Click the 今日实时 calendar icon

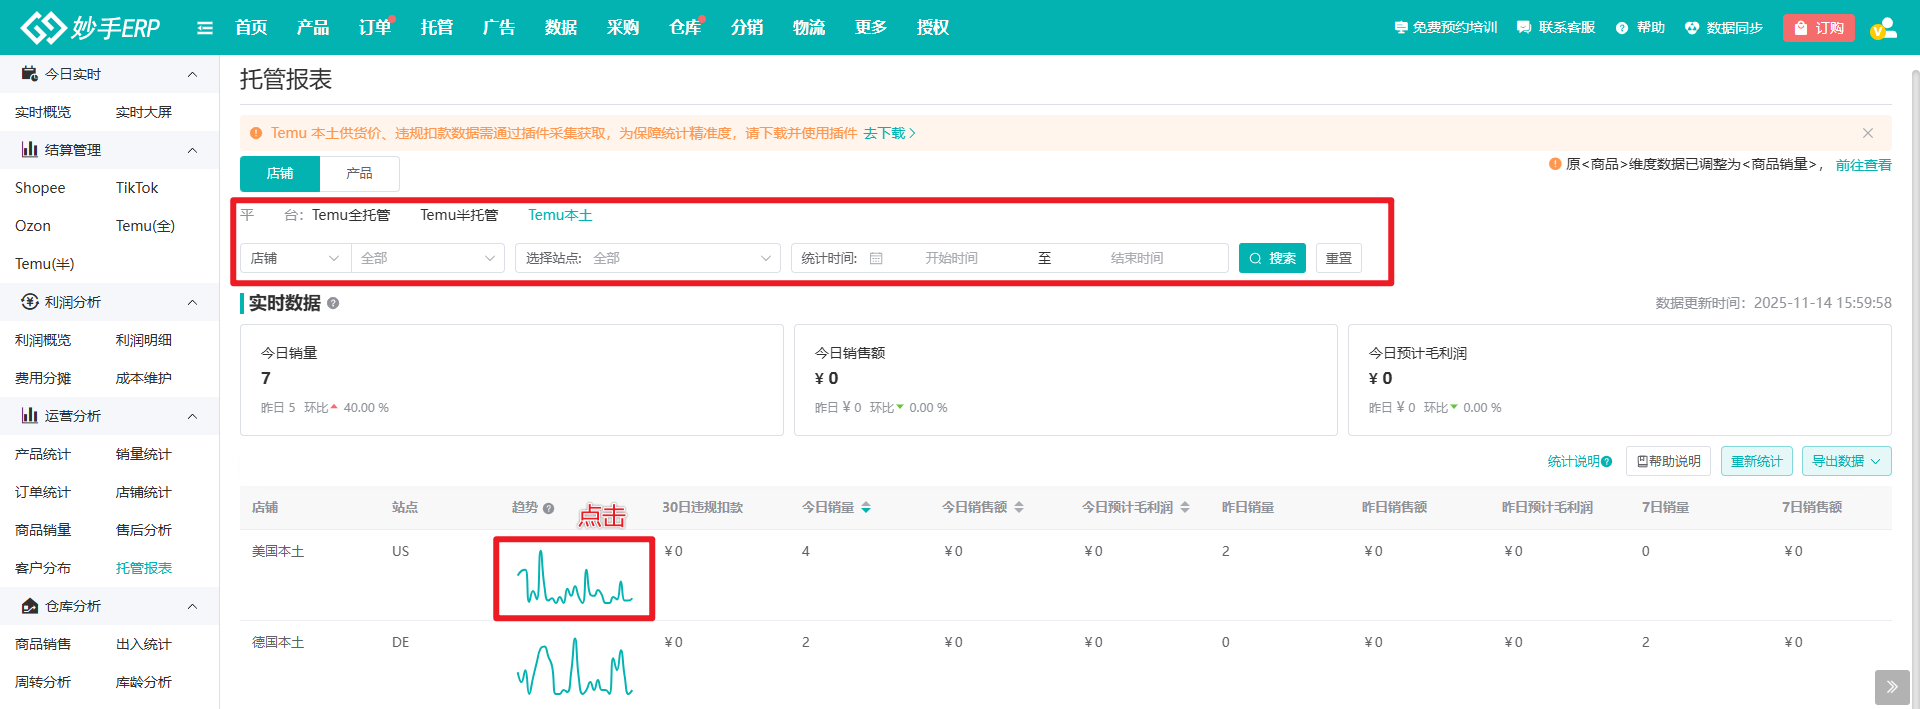point(29,74)
